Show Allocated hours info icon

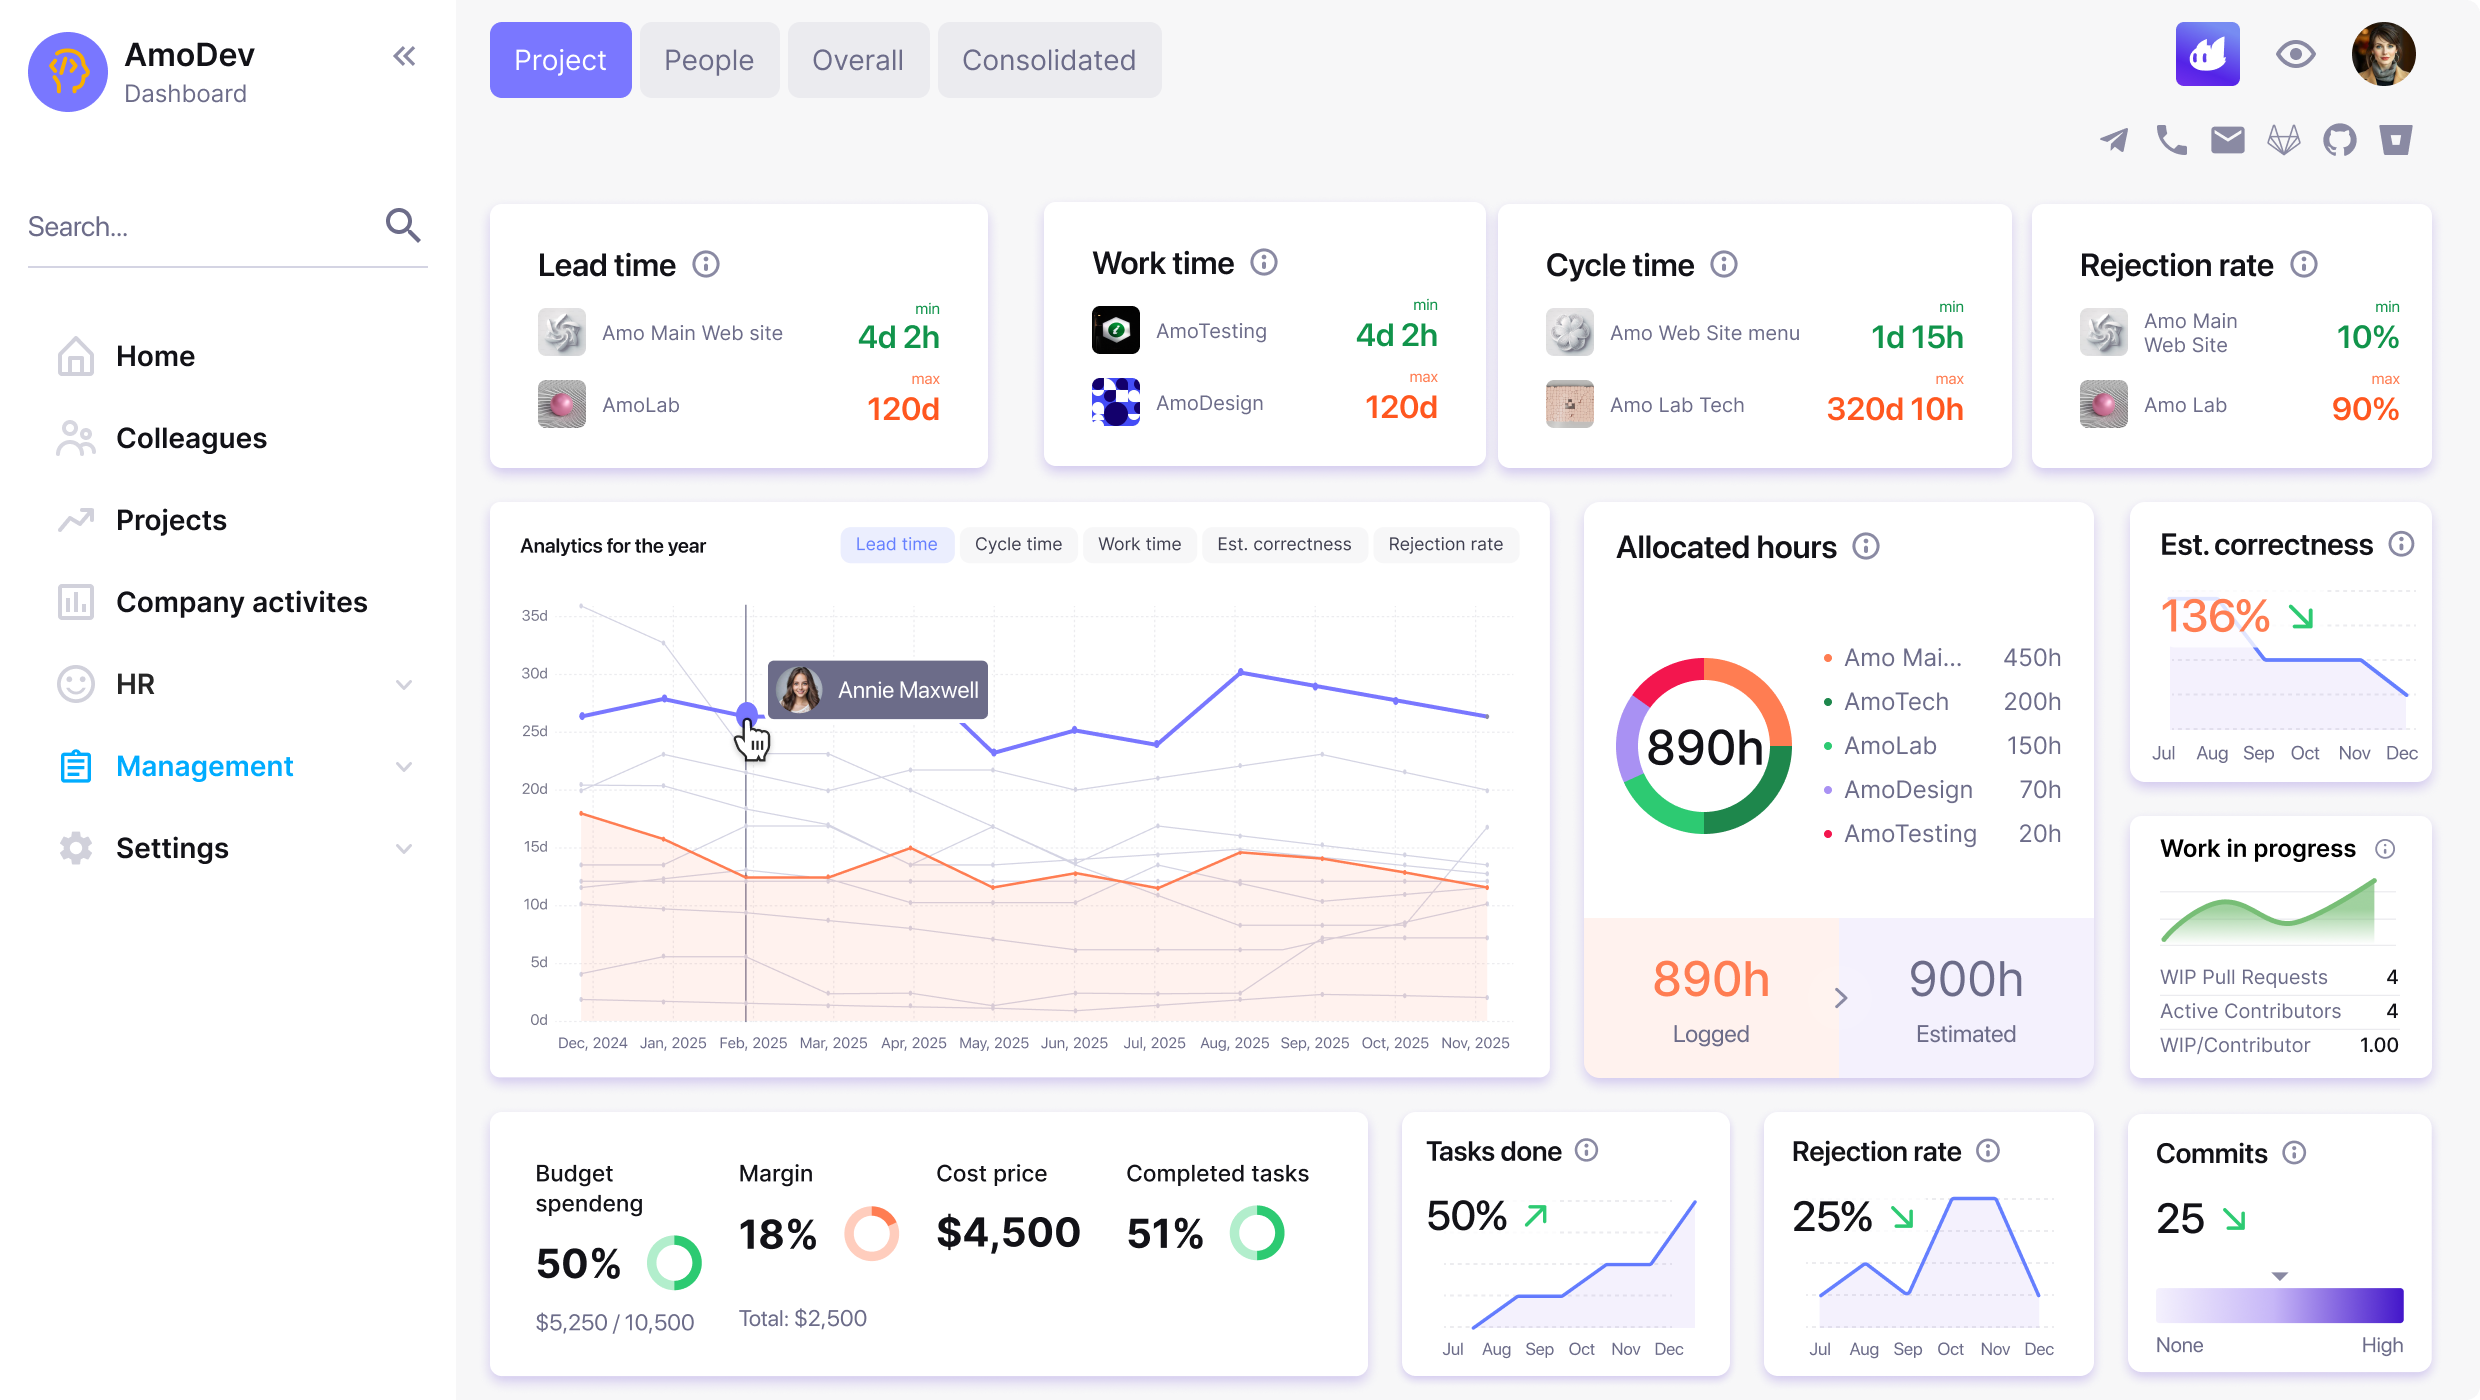tap(1866, 546)
